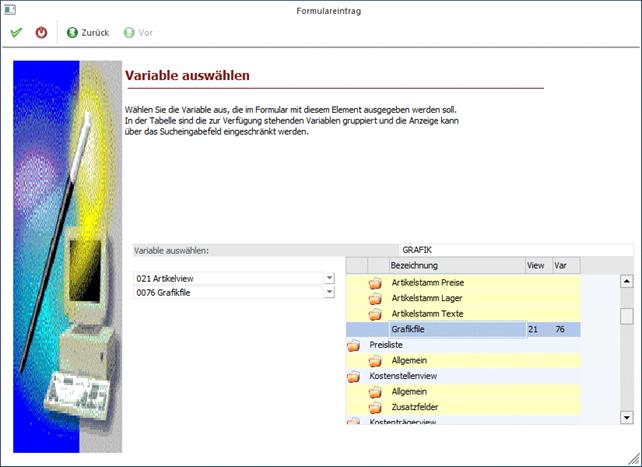
Task: Click folder icon next to Zusatzfelder
Action: click(375, 407)
